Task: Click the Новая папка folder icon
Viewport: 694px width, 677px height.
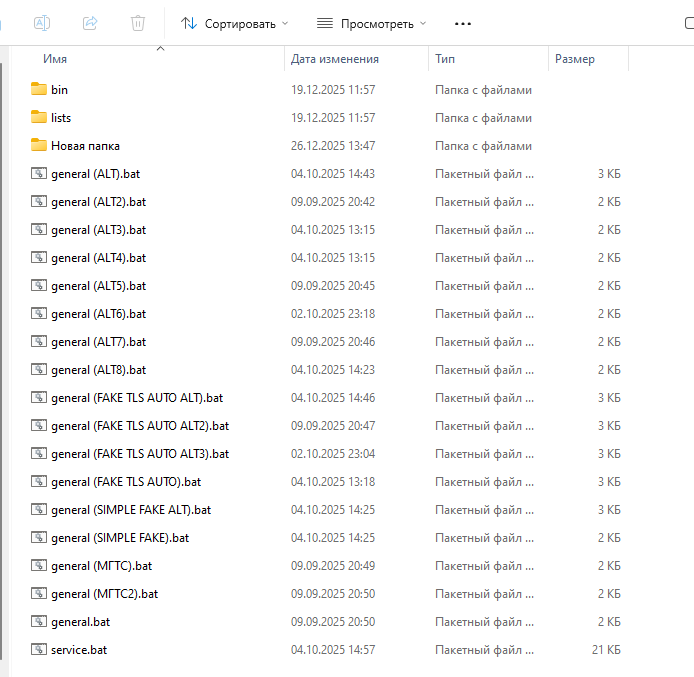Action: click(39, 145)
